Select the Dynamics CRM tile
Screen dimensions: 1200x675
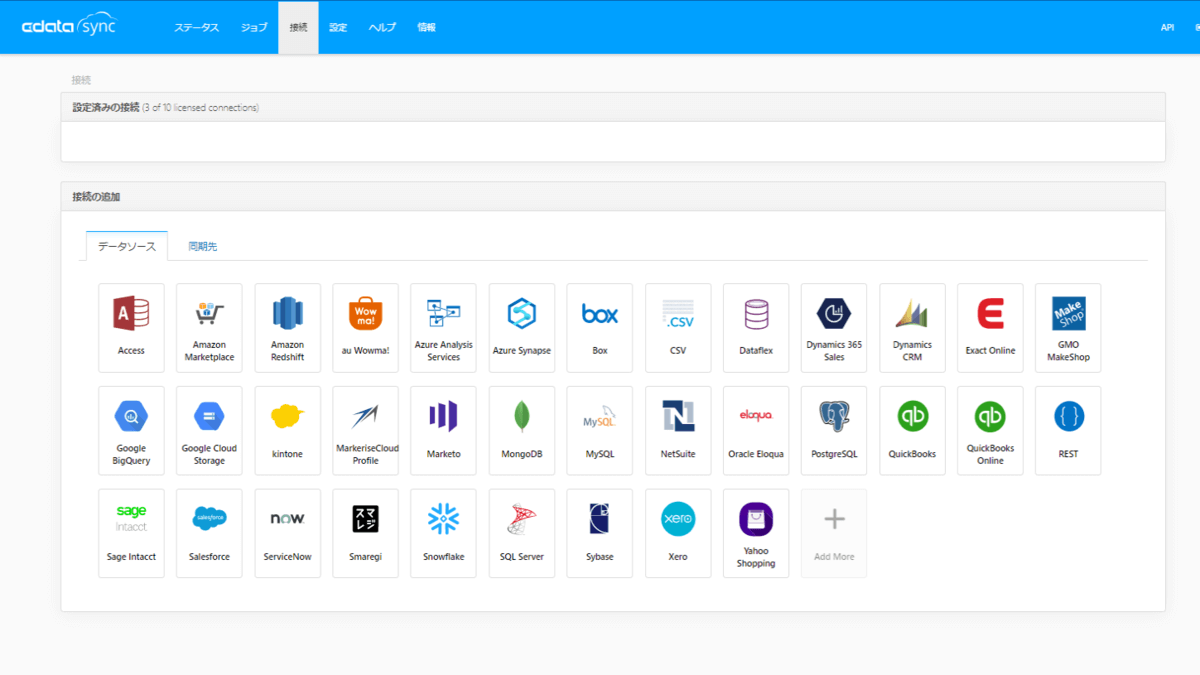point(912,328)
